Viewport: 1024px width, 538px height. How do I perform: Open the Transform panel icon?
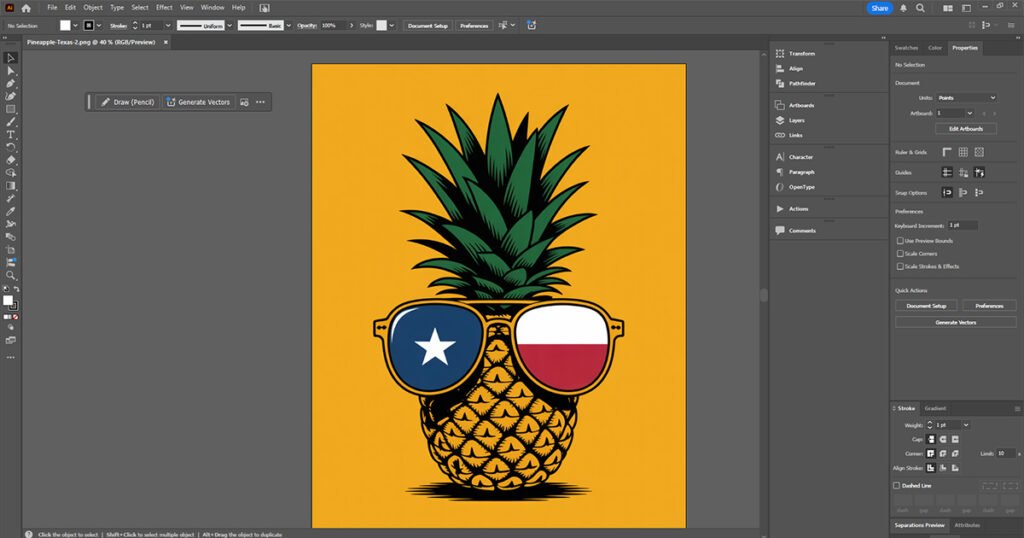coord(780,54)
